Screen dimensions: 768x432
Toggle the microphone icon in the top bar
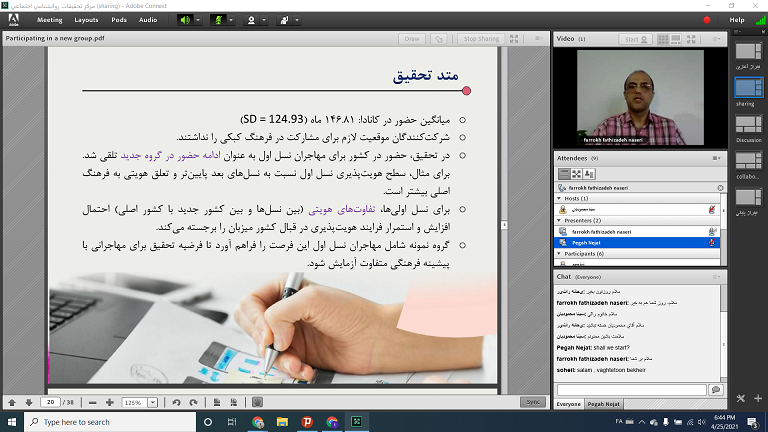[218, 19]
